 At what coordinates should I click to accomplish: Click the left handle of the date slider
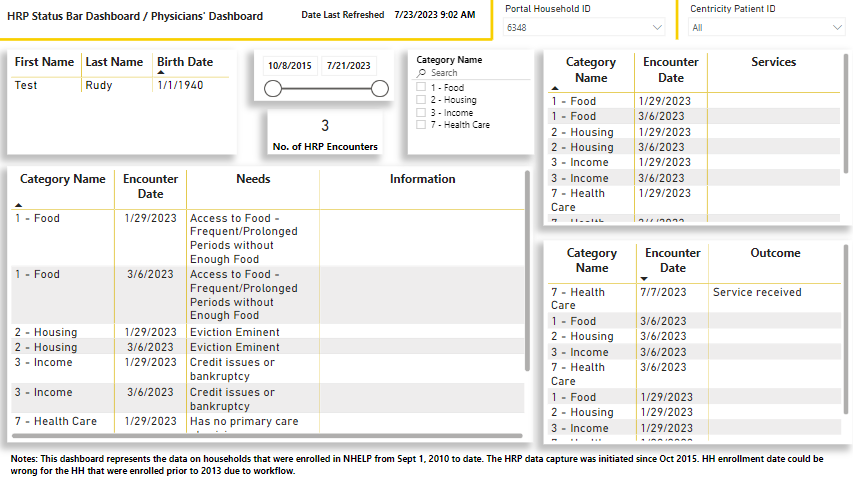pos(272,89)
